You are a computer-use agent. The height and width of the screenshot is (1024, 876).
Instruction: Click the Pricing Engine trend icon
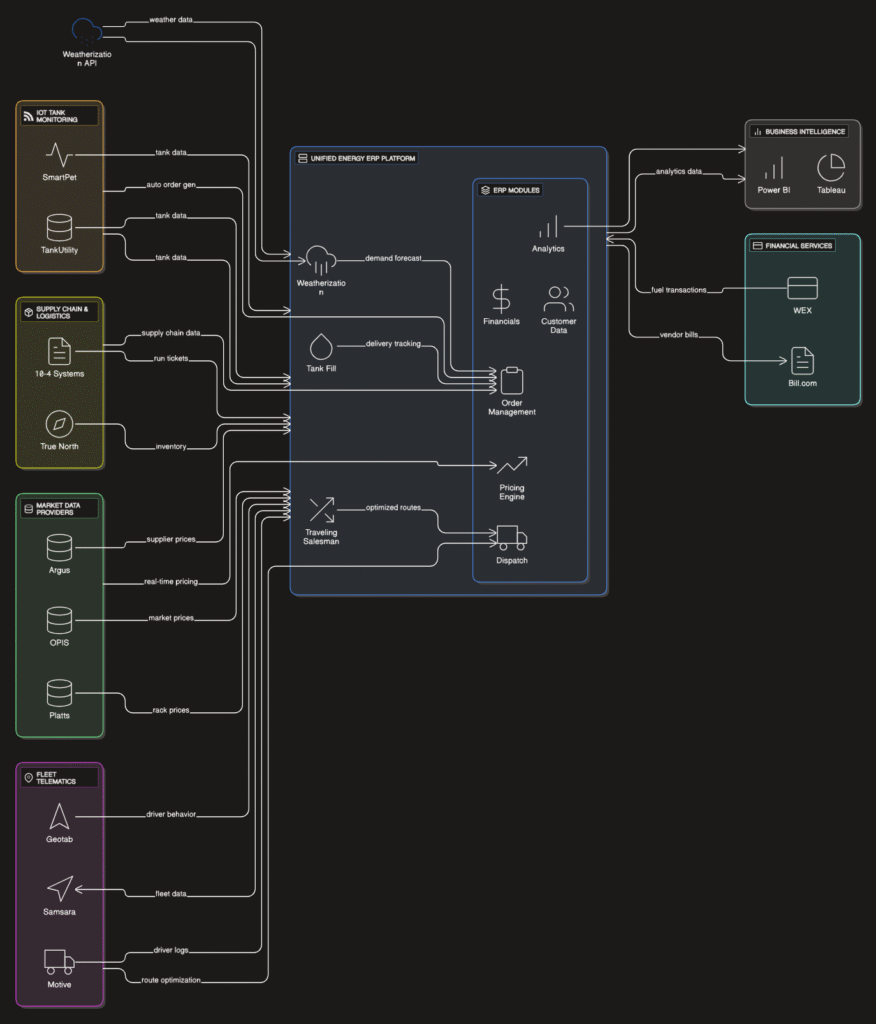511,466
